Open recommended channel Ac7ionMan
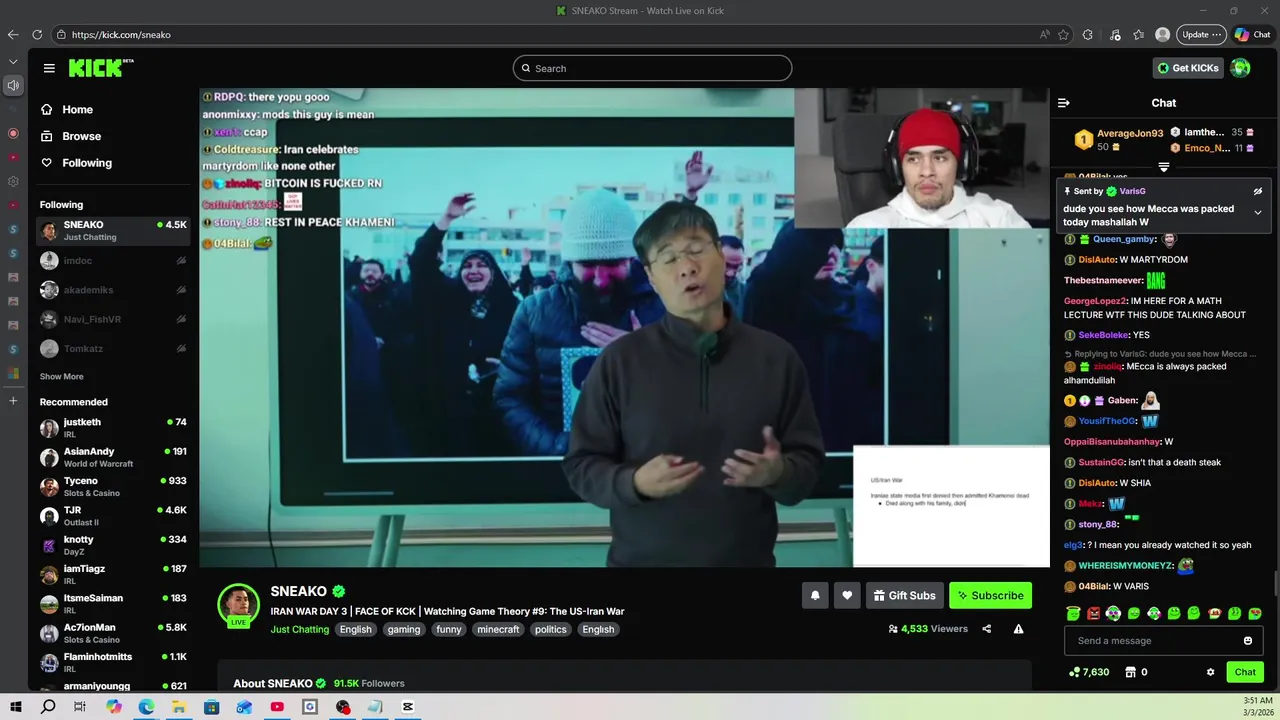 tap(113, 633)
